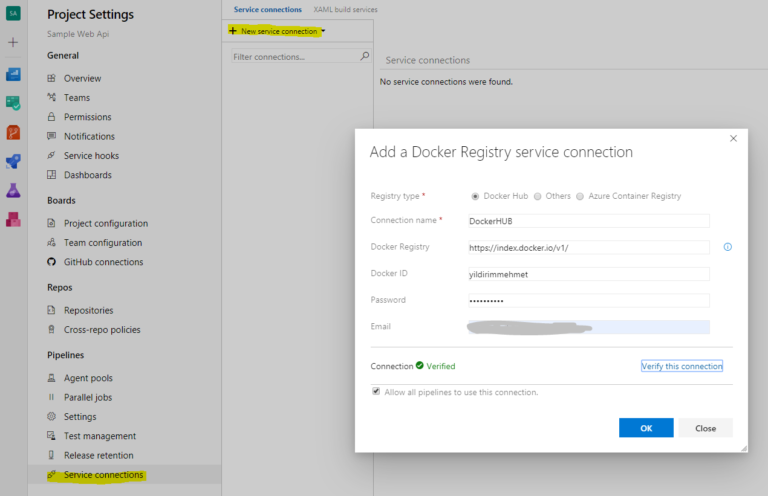Click Filter connections search box

coord(296,57)
